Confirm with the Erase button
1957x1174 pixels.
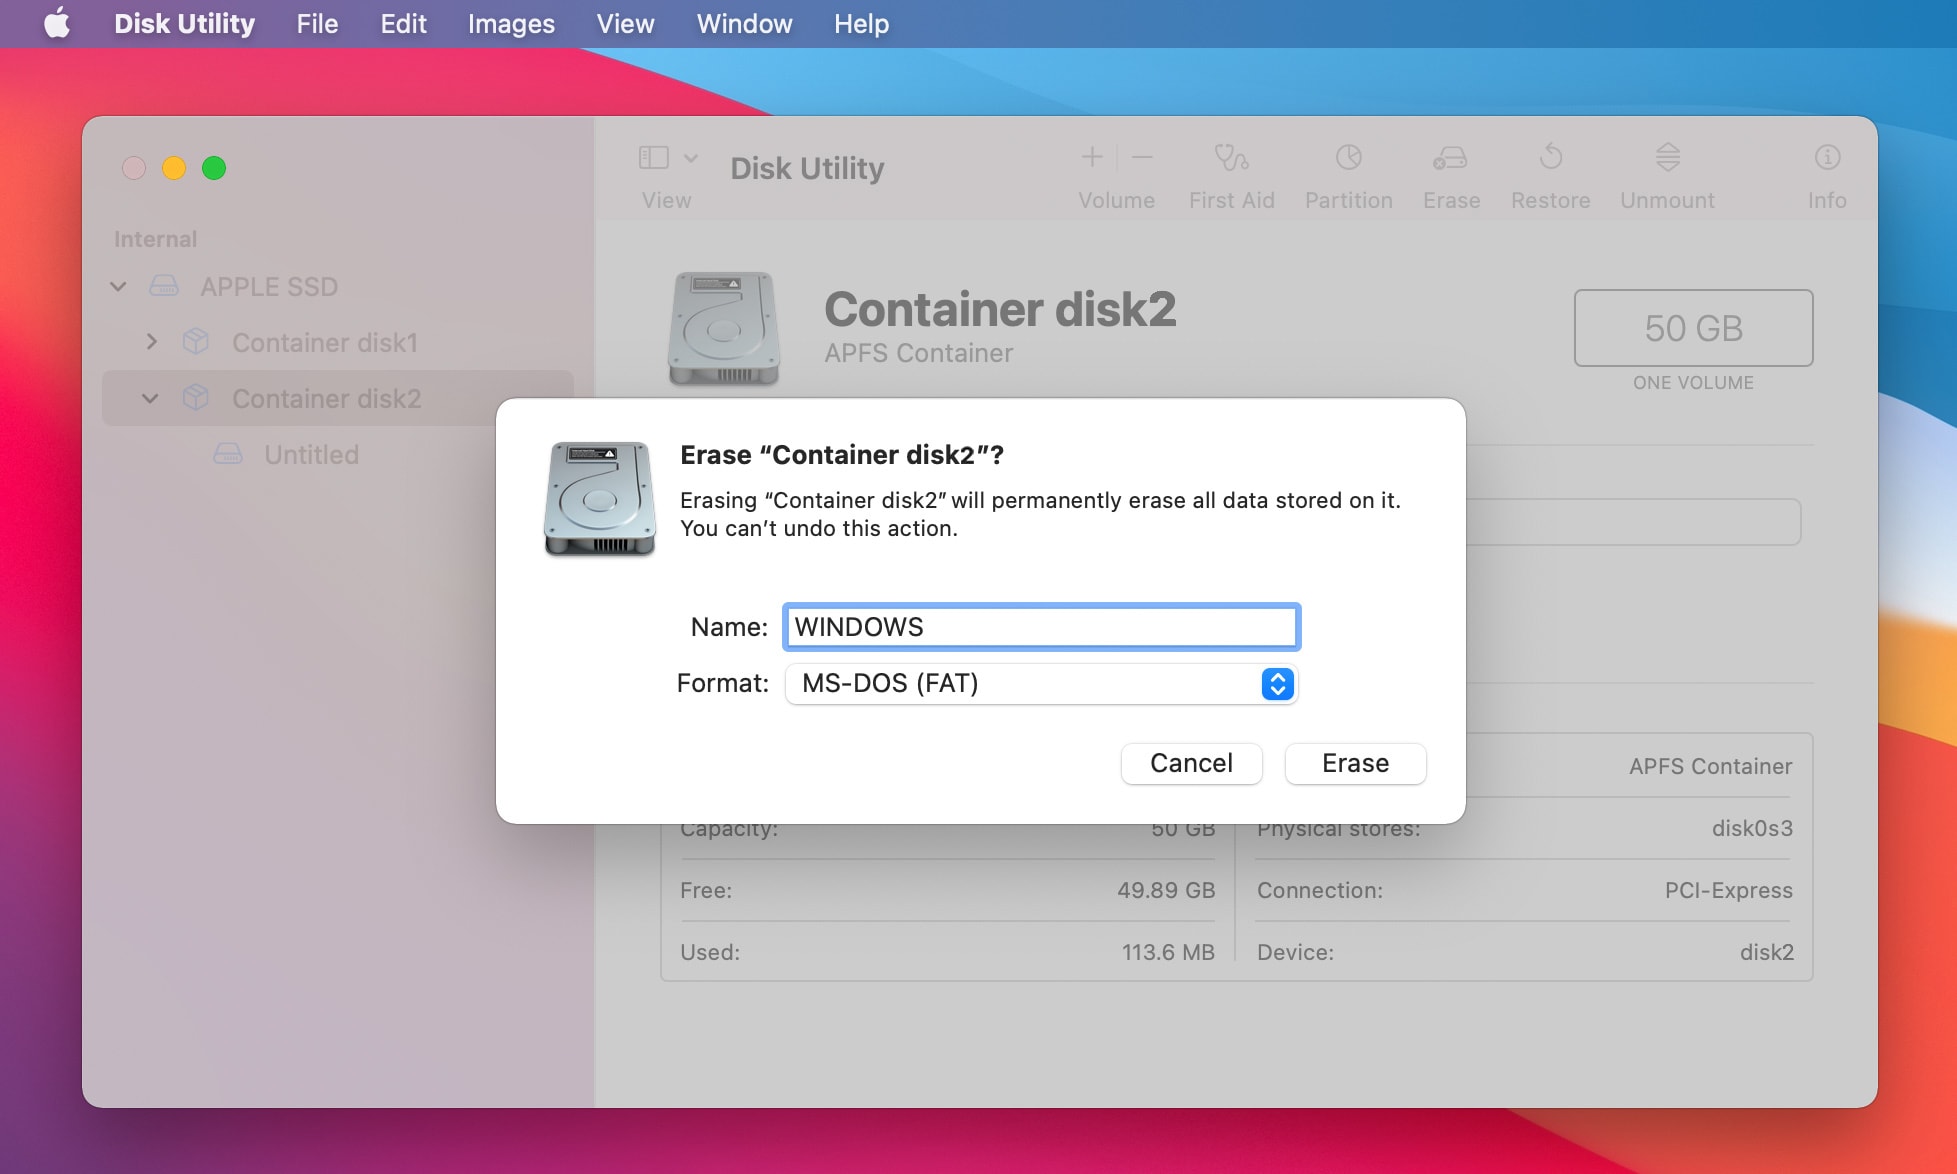coord(1354,763)
